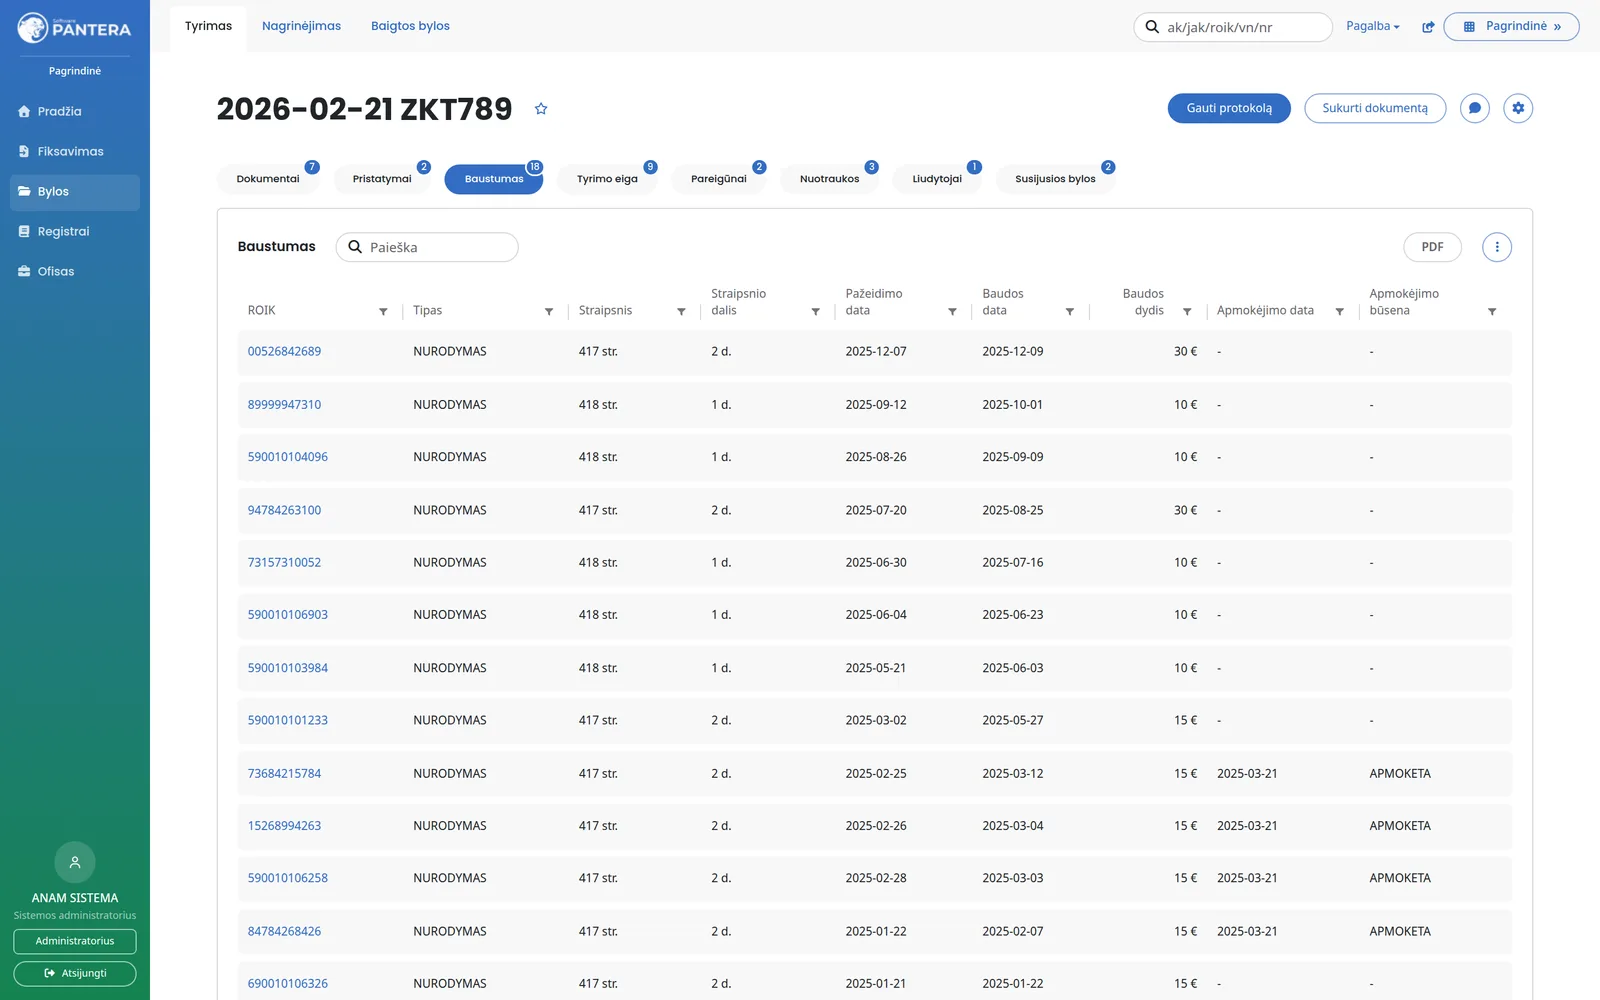The image size is (1600, 1000).
Task: Filter the Baudos data column
Action: pyautogui.click(x=1070, y=312)
